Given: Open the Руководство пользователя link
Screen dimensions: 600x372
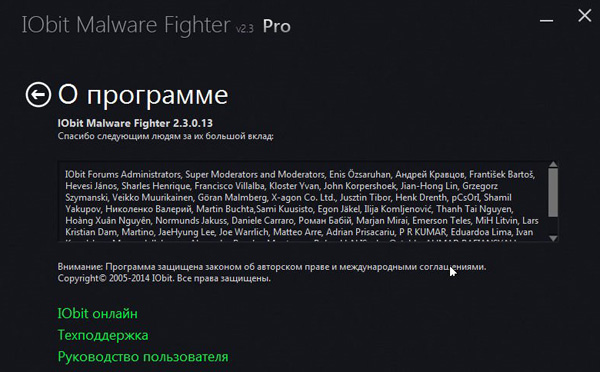Looking at the screenshot, I should tap(143, 357).
